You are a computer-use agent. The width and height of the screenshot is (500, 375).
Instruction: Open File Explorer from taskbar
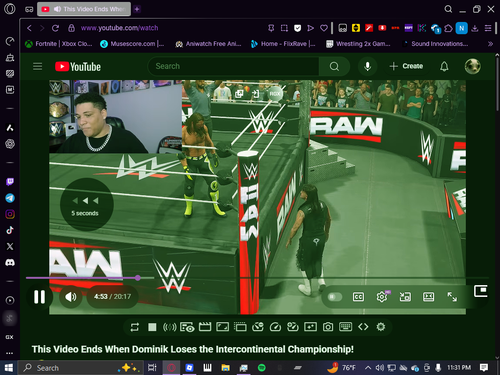tap(226, 368)
